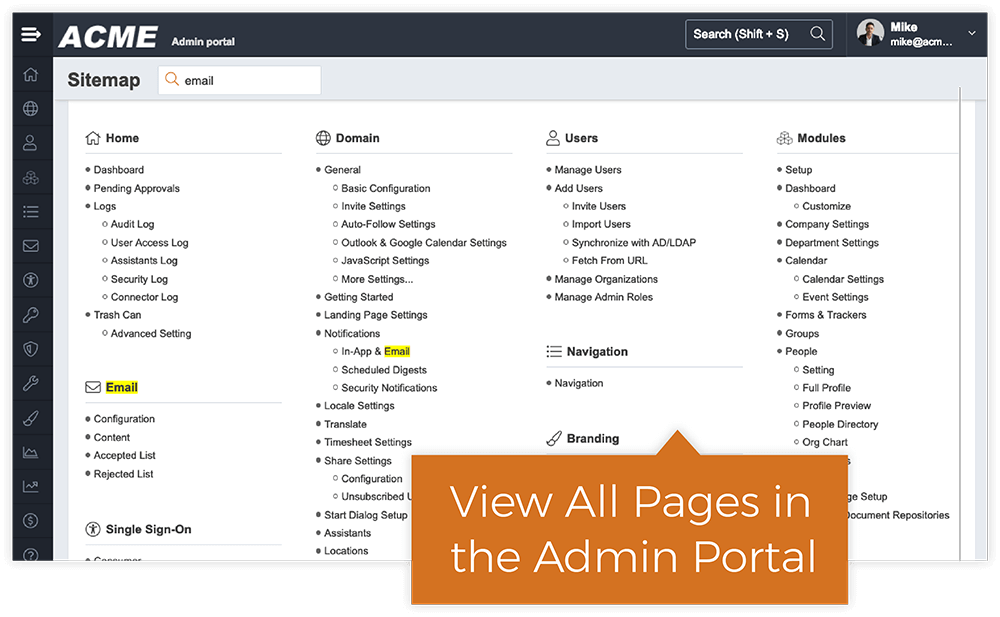Screen dimensions: 1000x617
Task: Select the globe Domain icon in sidebar
Action: point(30,108)
